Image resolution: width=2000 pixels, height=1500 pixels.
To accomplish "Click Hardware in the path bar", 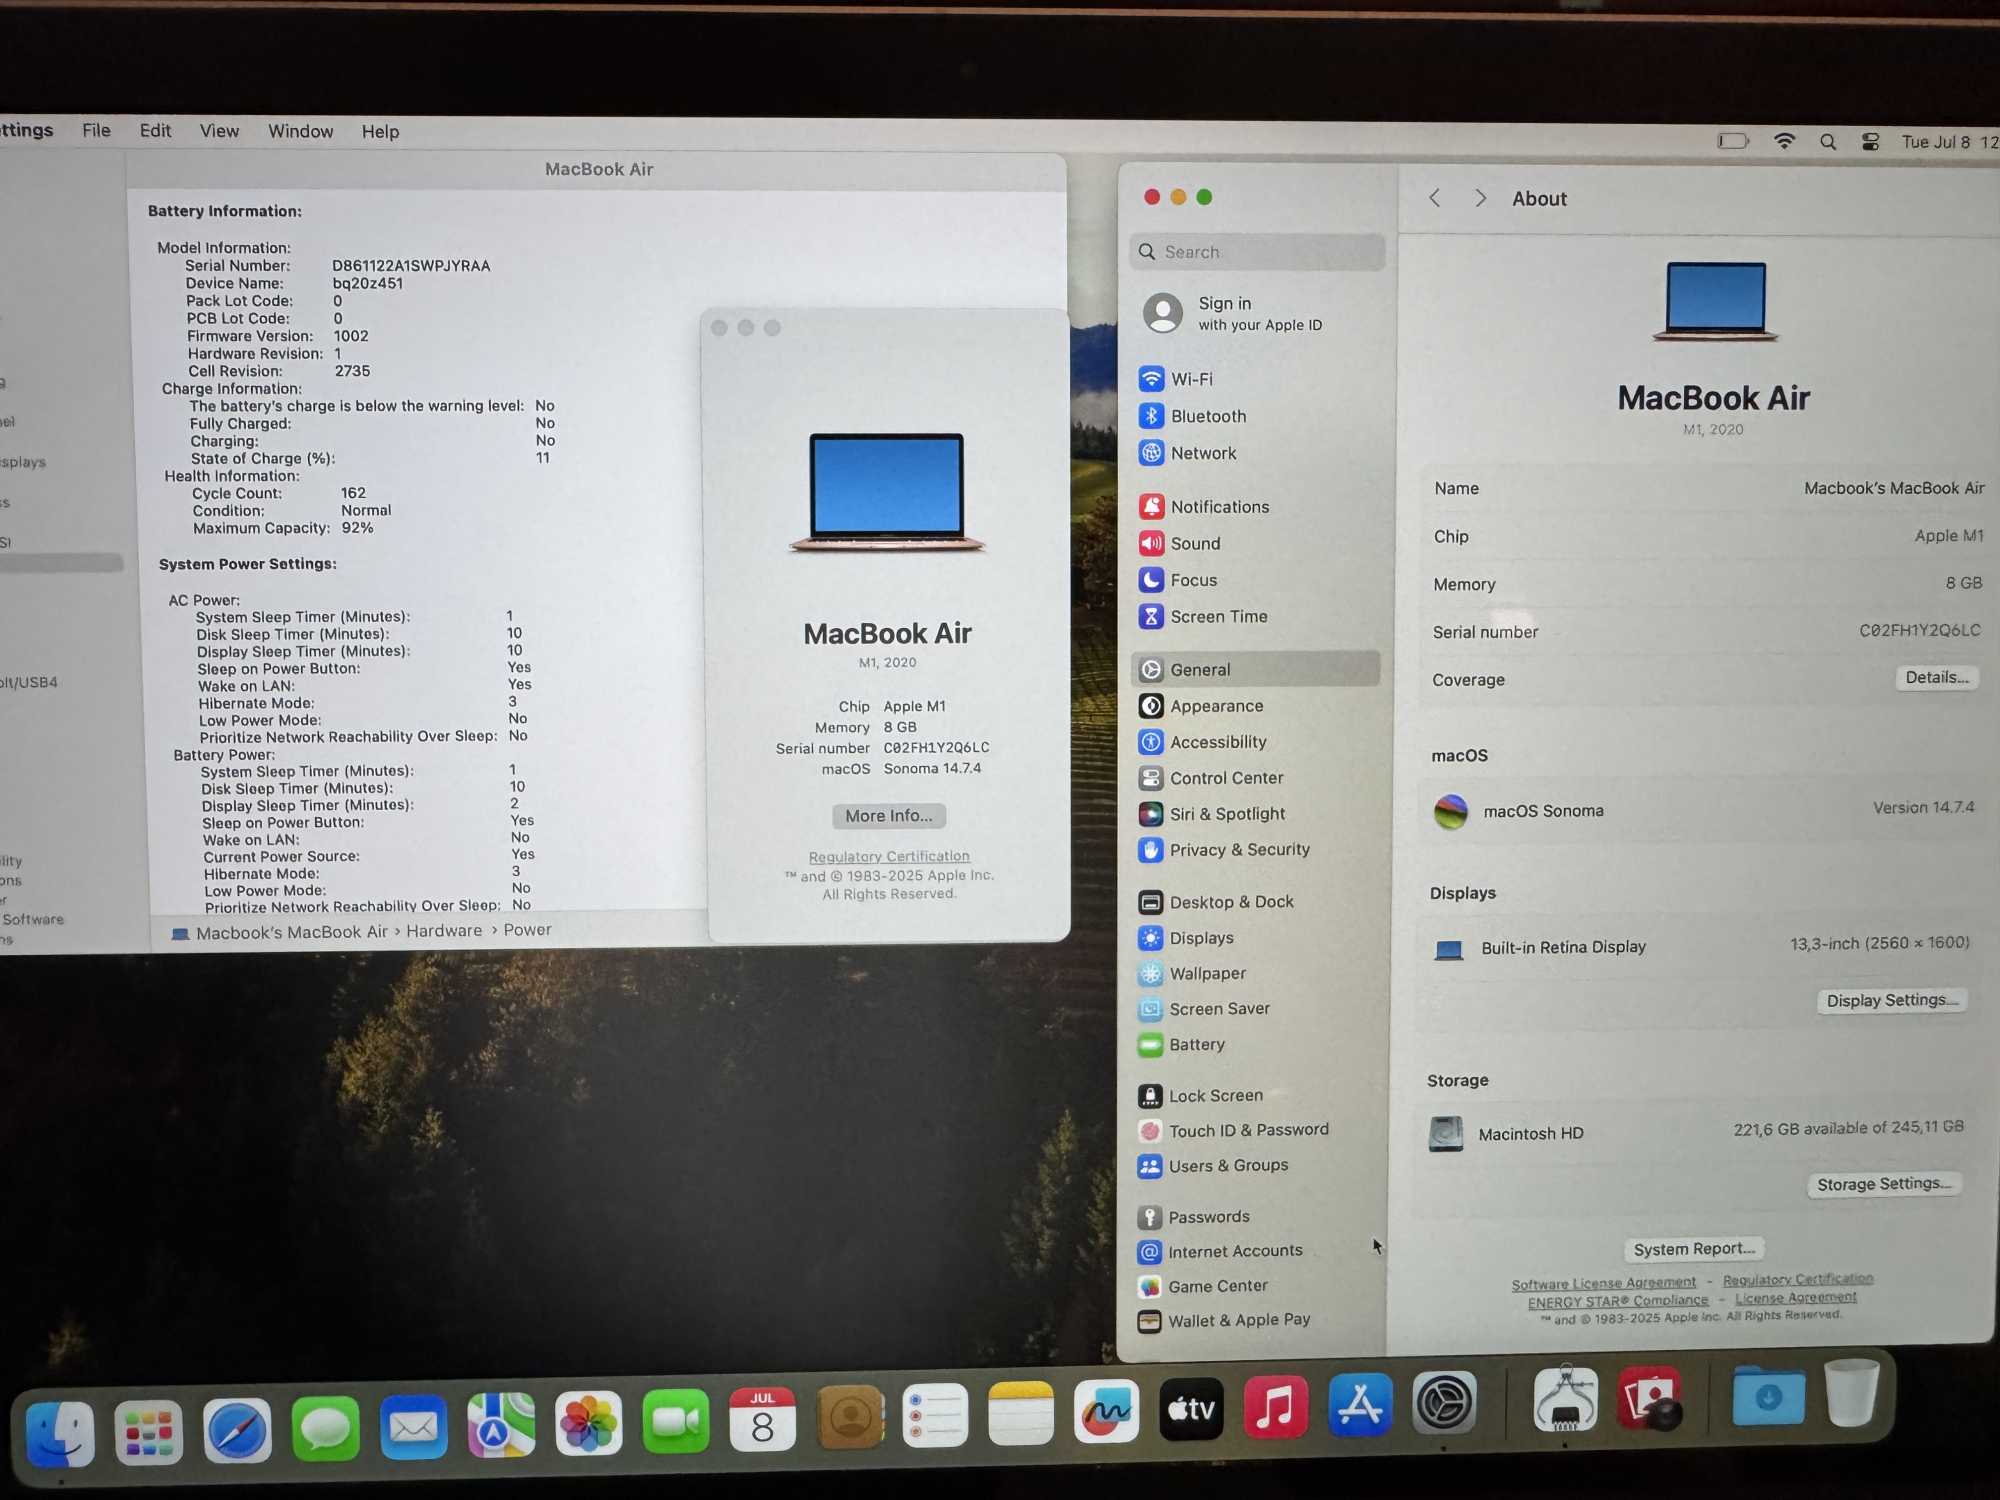I will click(x=443, y=931).
